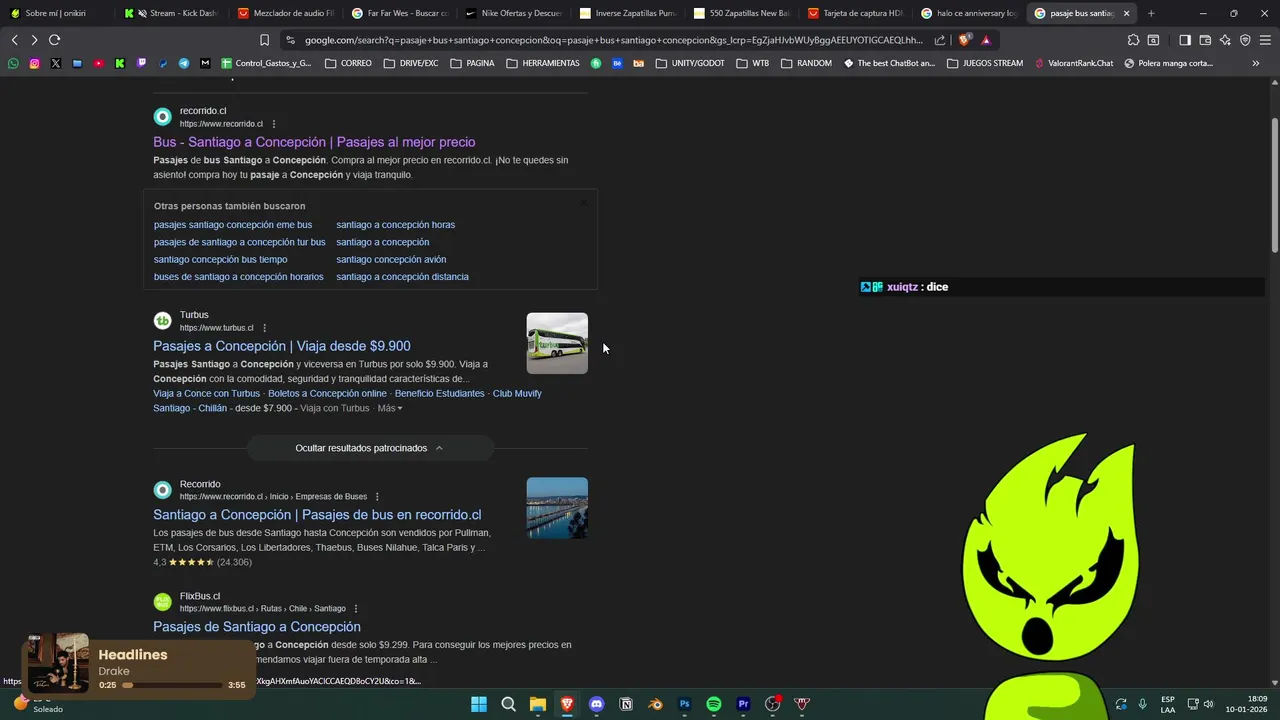Expand the DRIVE/EXC bookmarks folder
Screen dimensions: 1280x720
pyautogui.click(x=411, y=63)
